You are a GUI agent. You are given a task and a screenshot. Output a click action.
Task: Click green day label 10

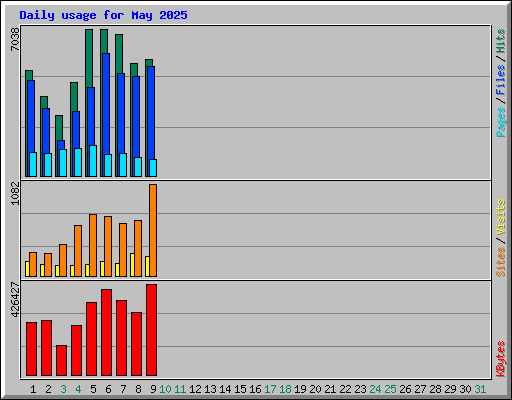tap(165, 389)
